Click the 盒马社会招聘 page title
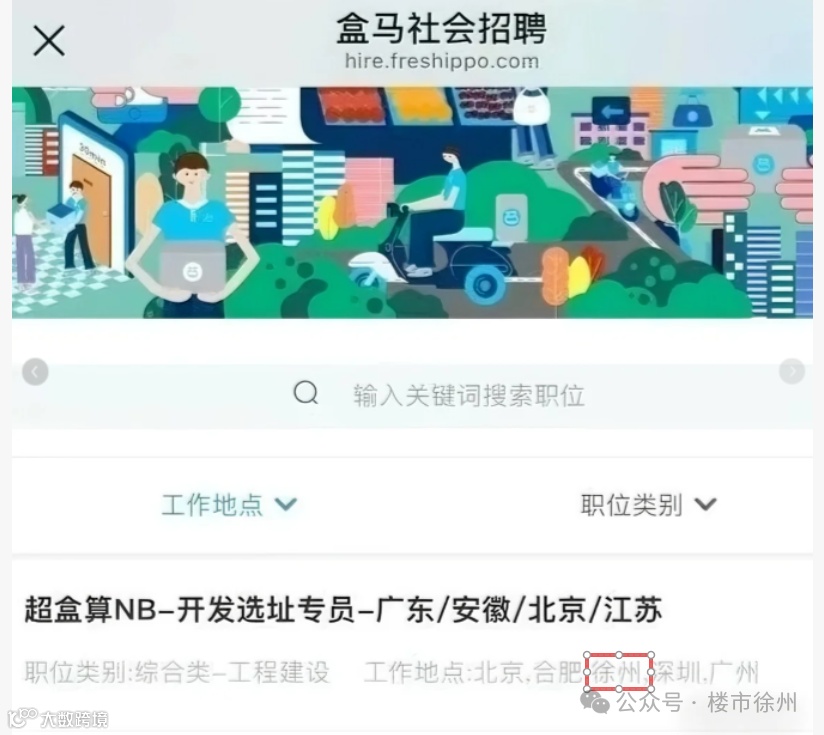The width and height of the screenshot is (824, 735). click(442, 28)
